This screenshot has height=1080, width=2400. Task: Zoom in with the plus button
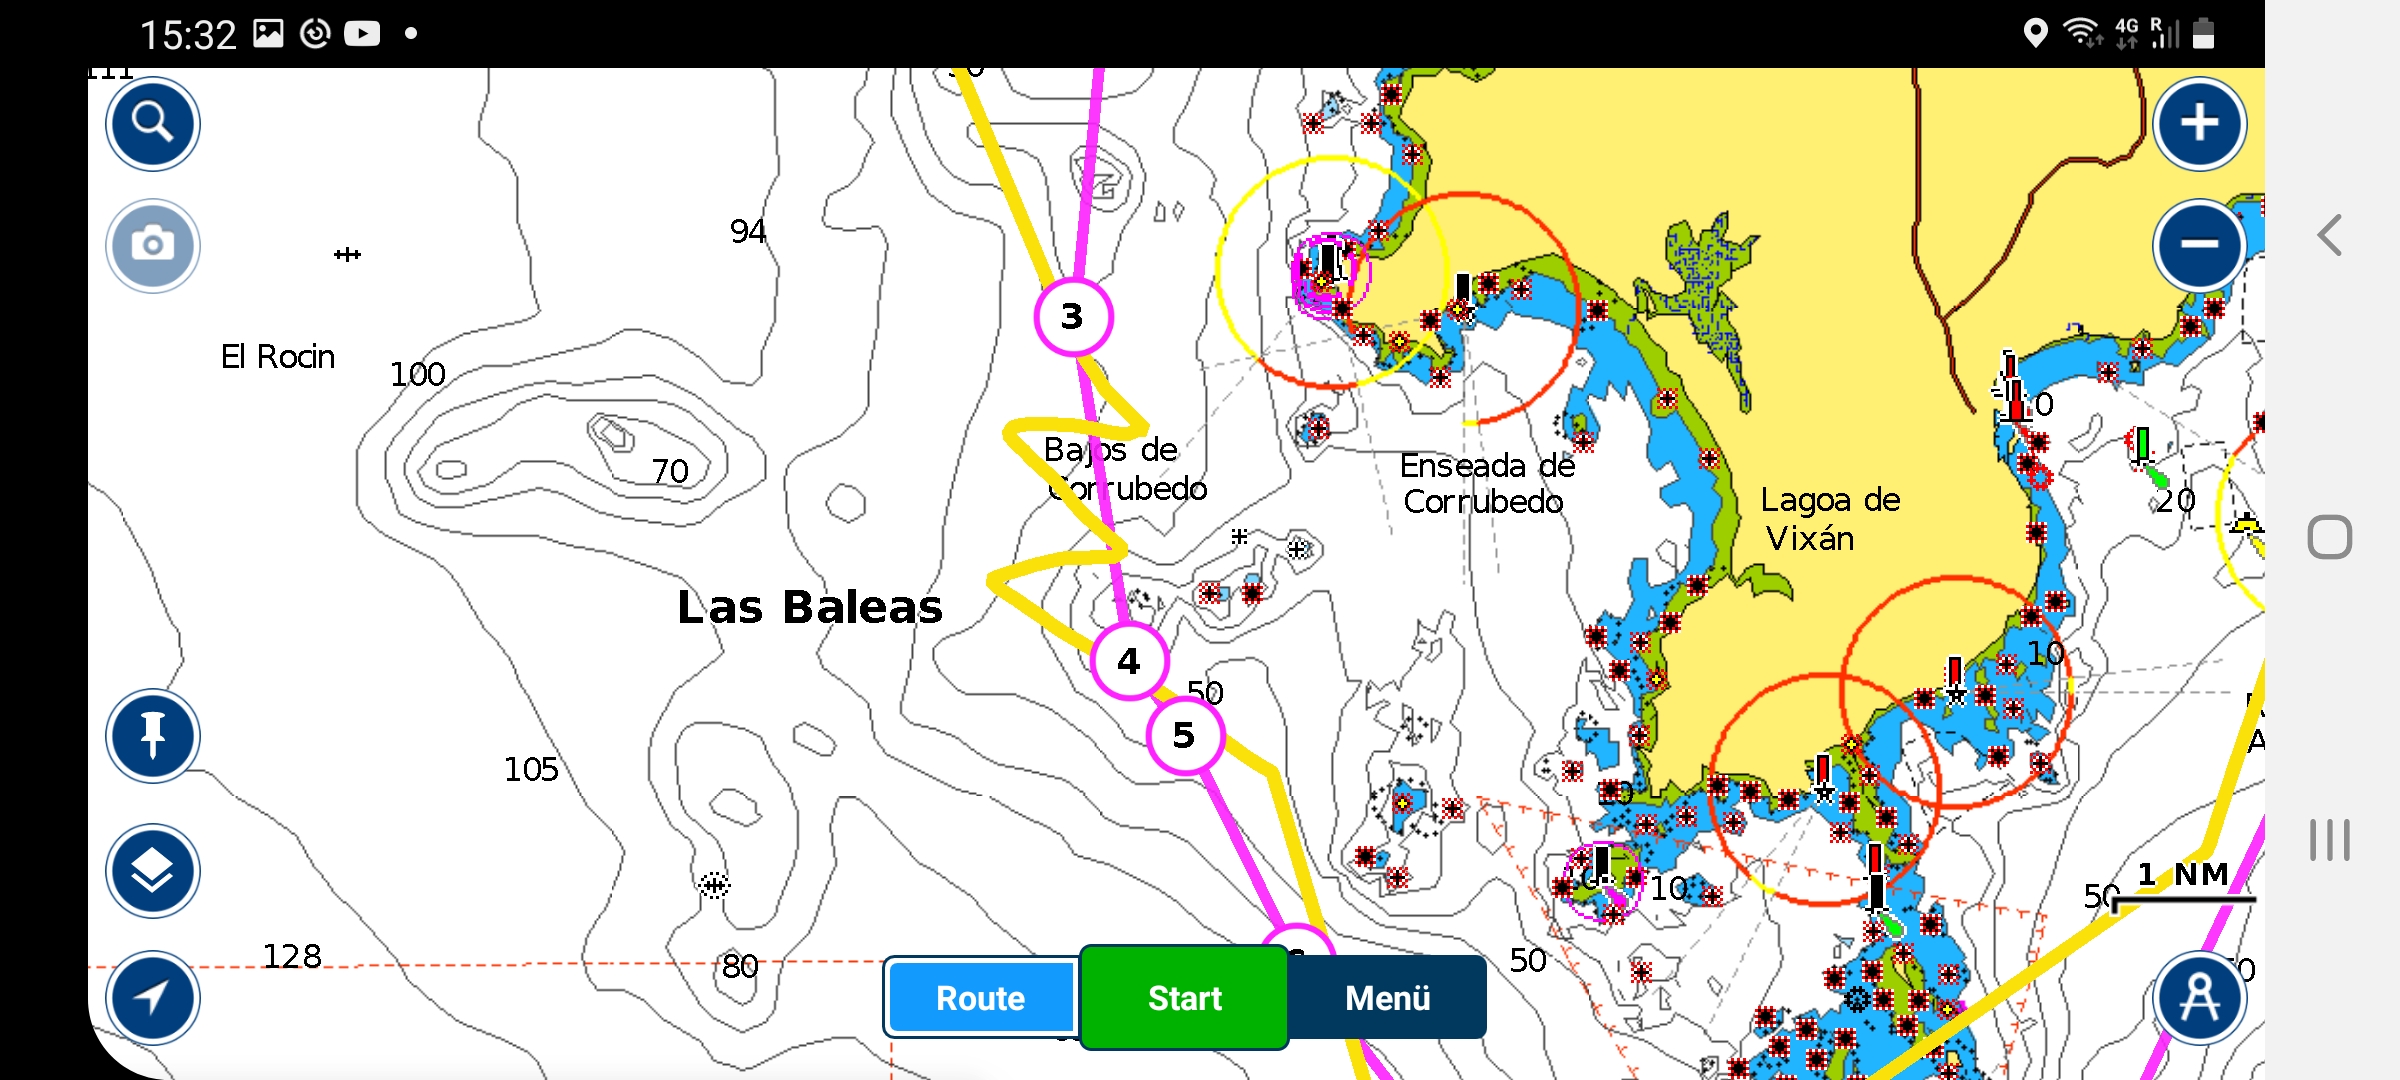tap(2199, 124)
